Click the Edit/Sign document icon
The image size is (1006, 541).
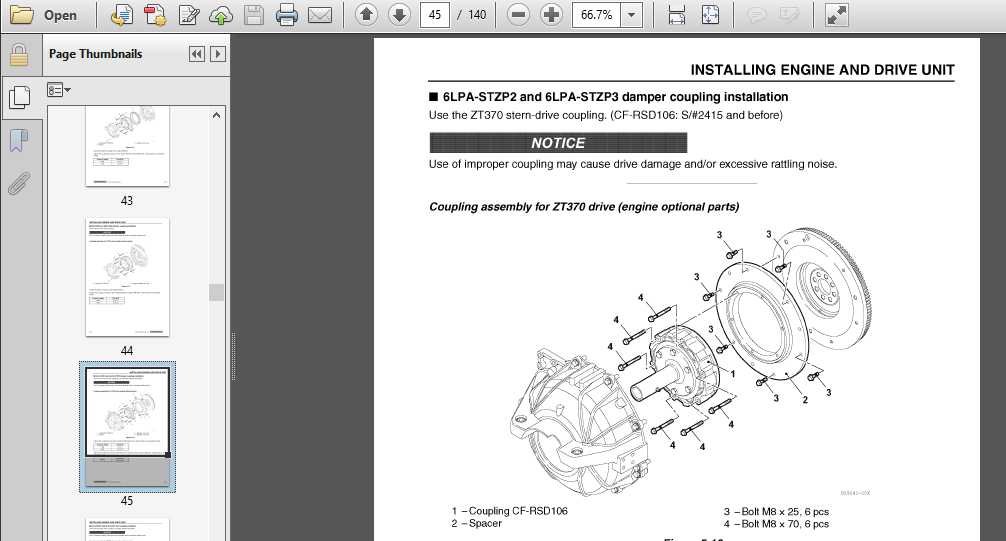click(x=189, y=15)
